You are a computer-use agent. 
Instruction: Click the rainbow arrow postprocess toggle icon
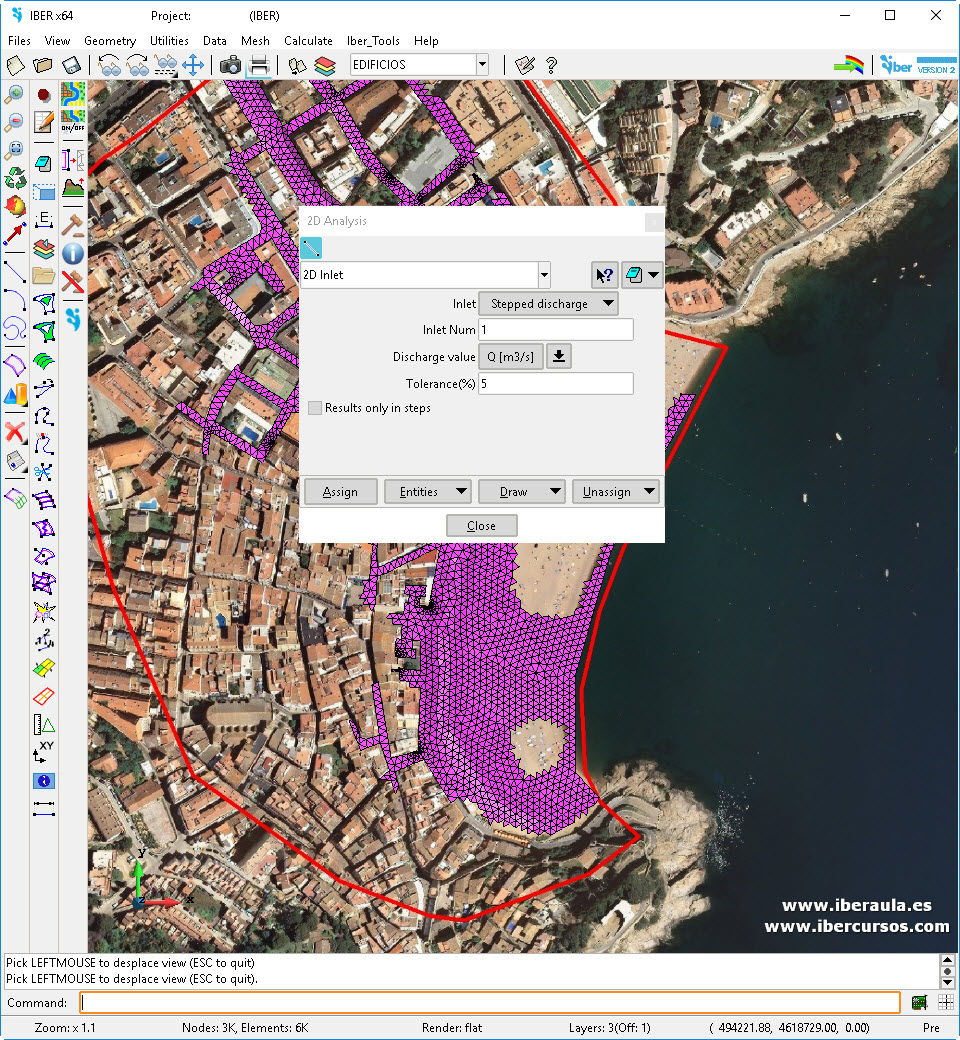(849, 65)
